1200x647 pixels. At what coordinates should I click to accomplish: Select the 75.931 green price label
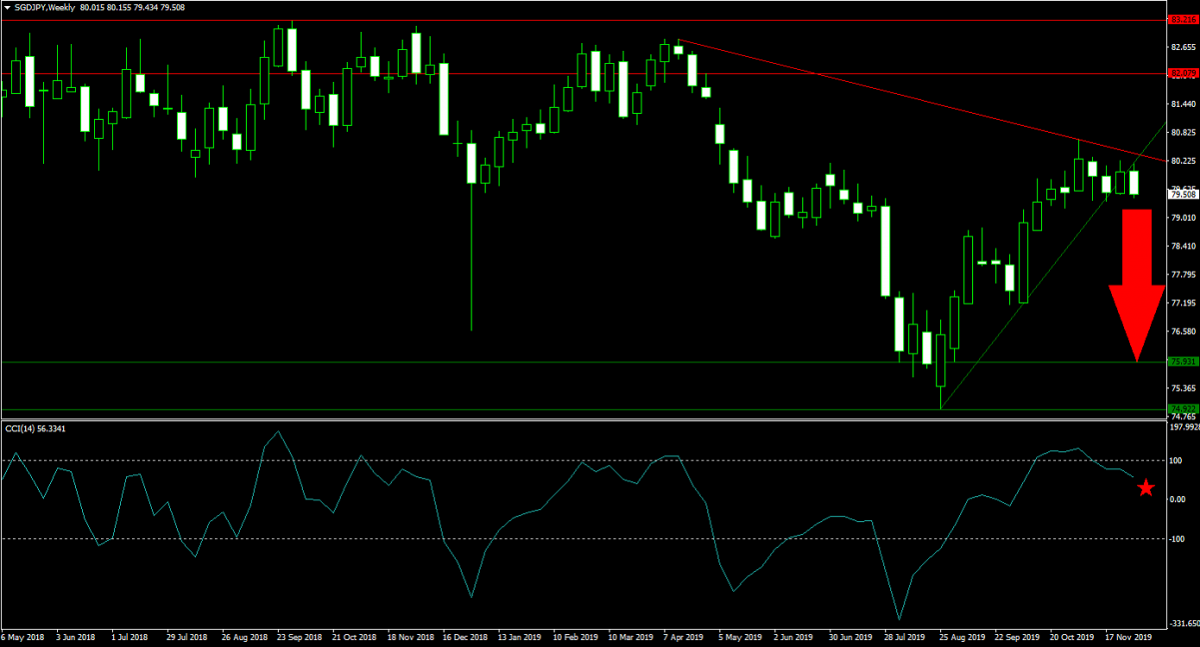(x=1182, y=361)
